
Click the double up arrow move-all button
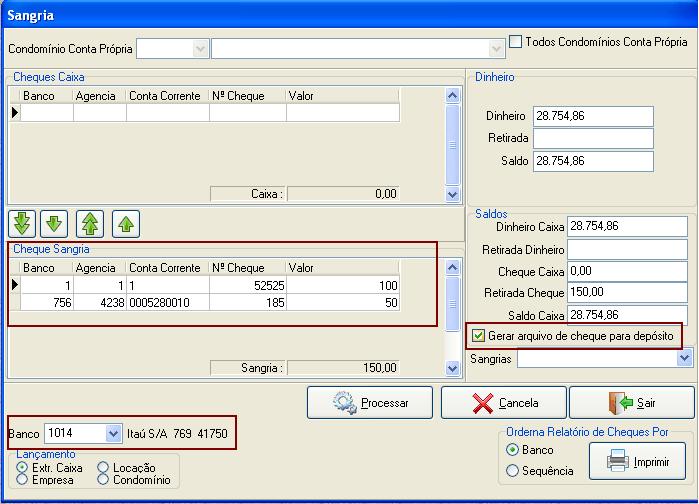91,223
